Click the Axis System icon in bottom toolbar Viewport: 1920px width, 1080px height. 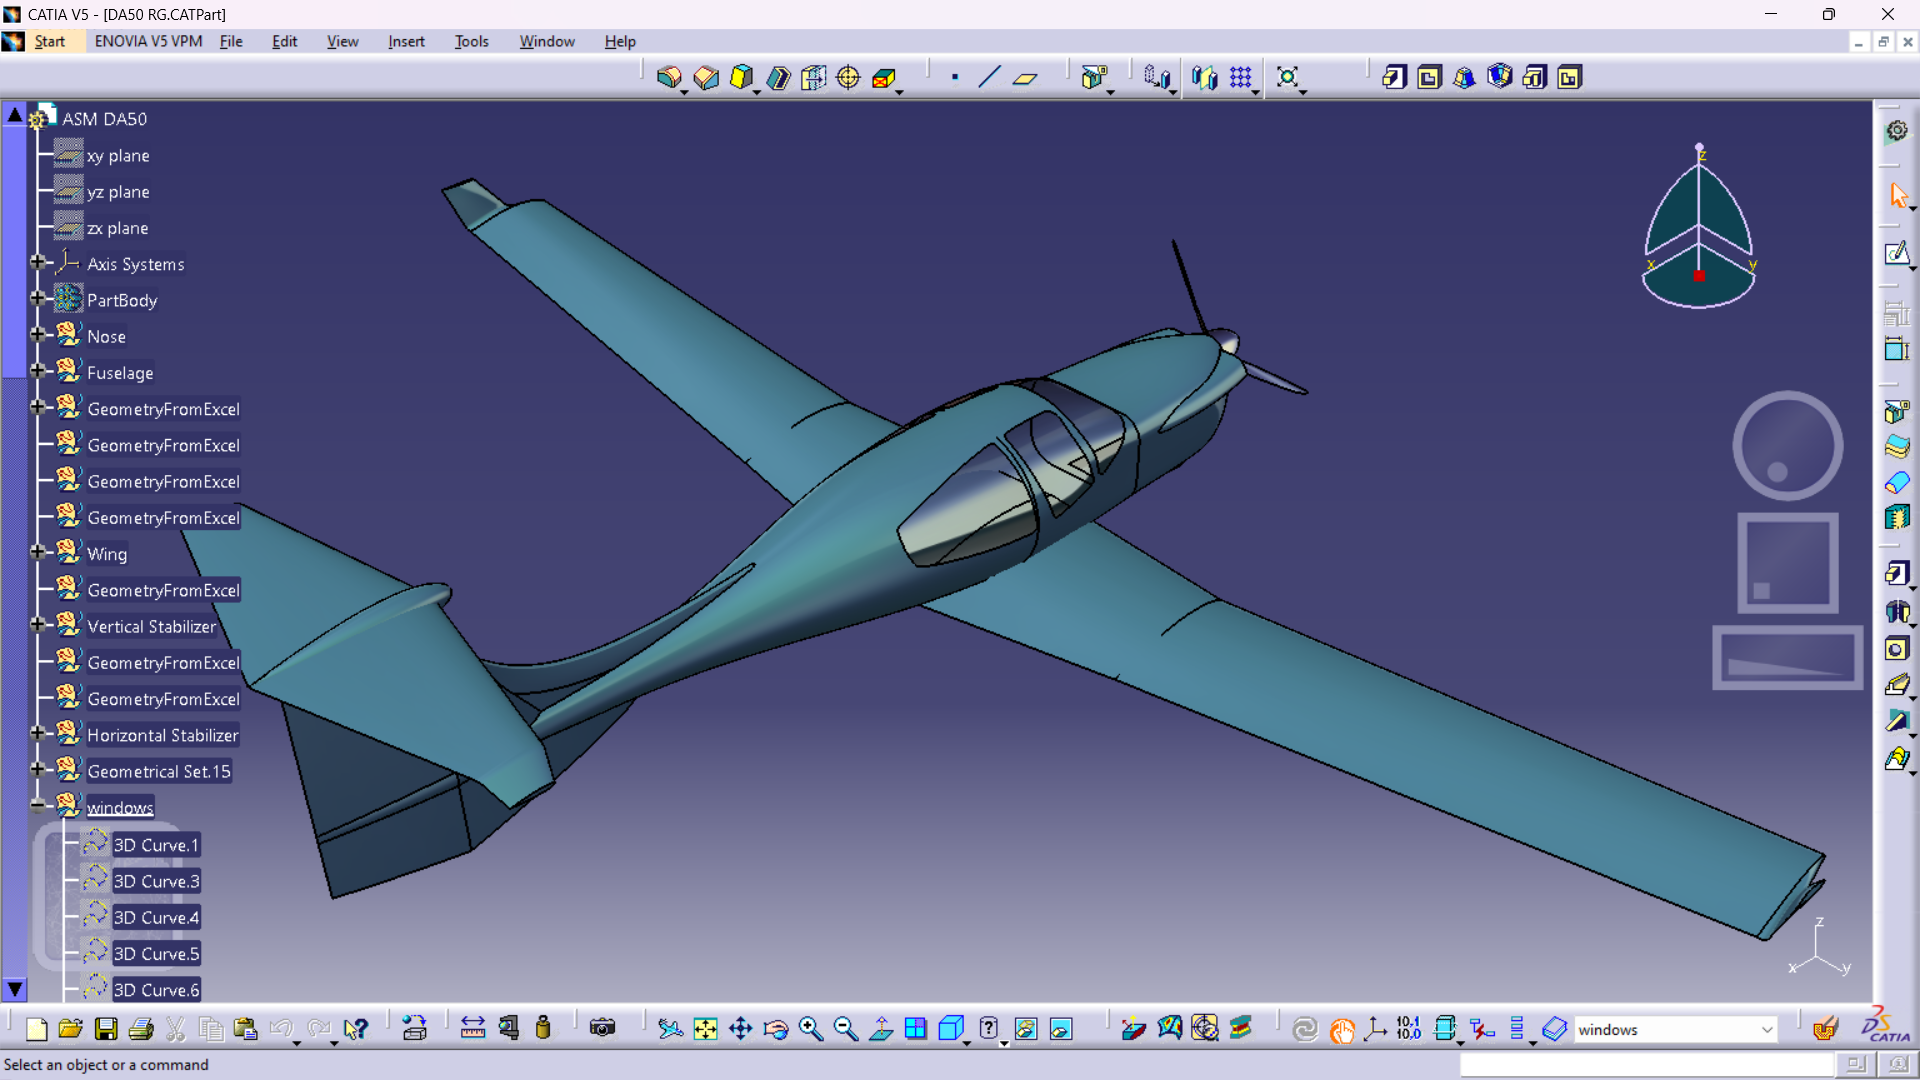click(x=1375, y=1029)
